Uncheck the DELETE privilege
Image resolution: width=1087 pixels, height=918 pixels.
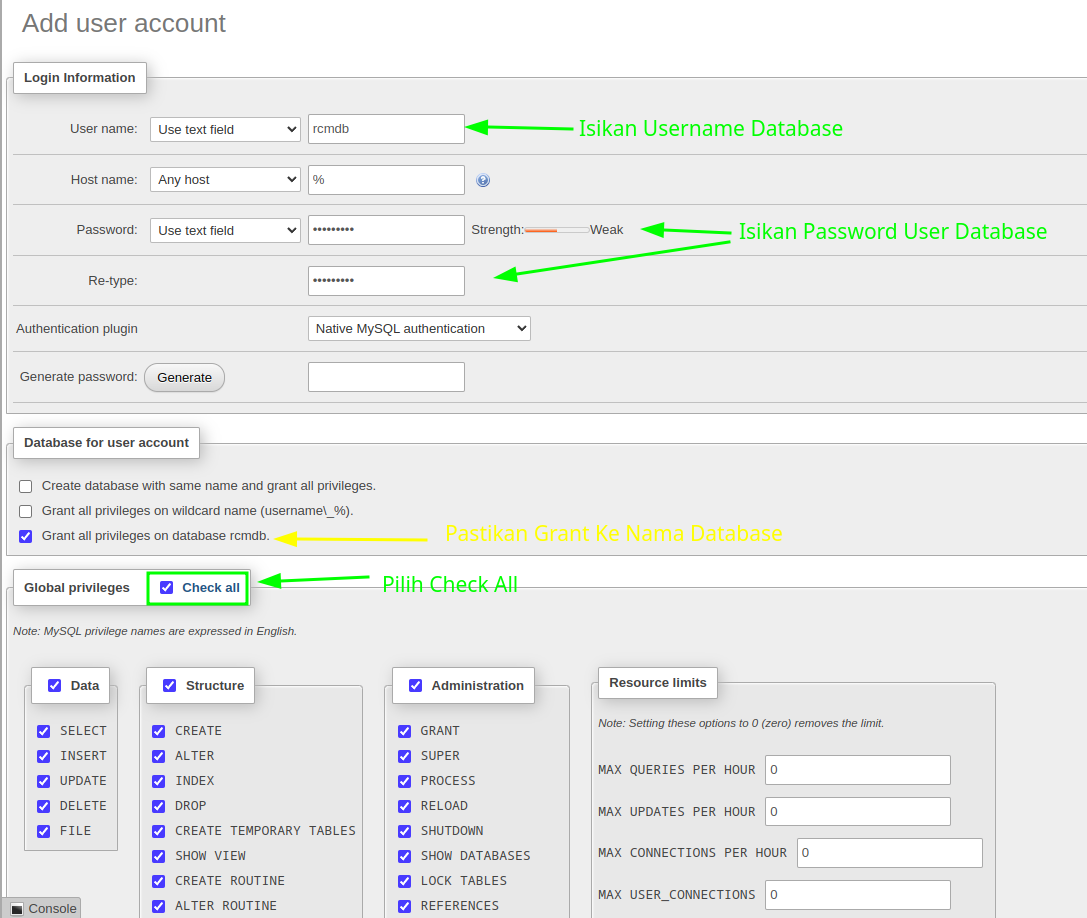click(x=44, y=806)
